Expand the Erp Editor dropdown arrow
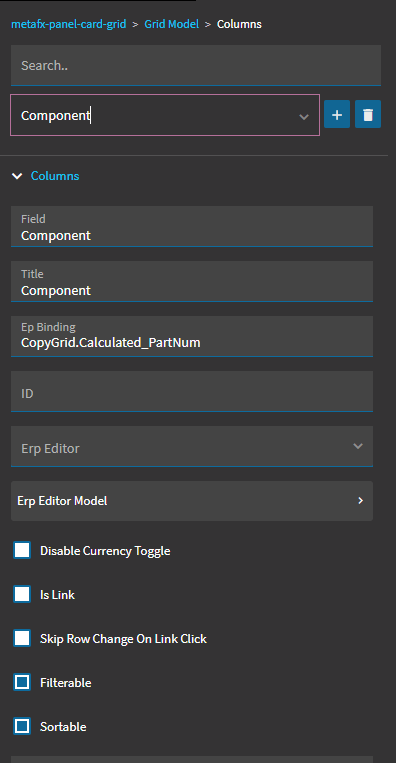 click(x=358, y=446)
